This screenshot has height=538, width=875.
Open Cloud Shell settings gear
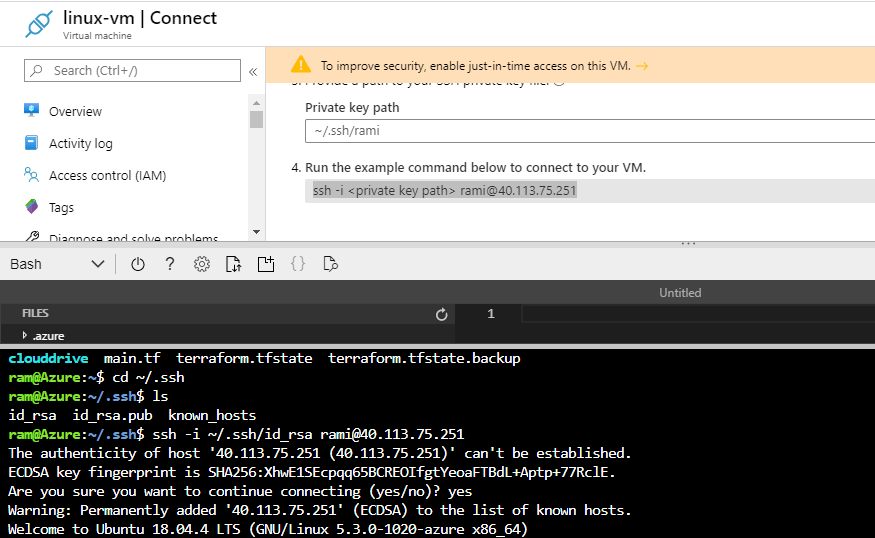[x=202, y=264]
